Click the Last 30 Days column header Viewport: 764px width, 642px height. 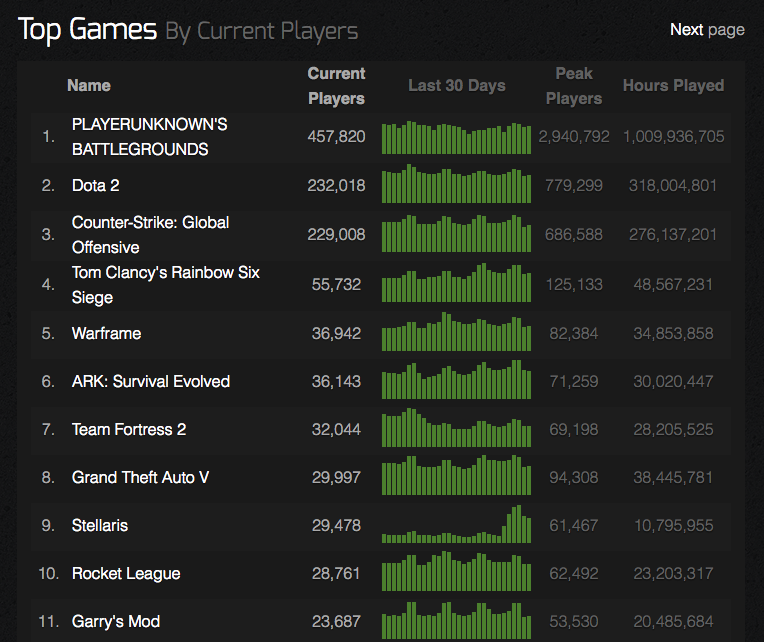(x=457, y=86)
